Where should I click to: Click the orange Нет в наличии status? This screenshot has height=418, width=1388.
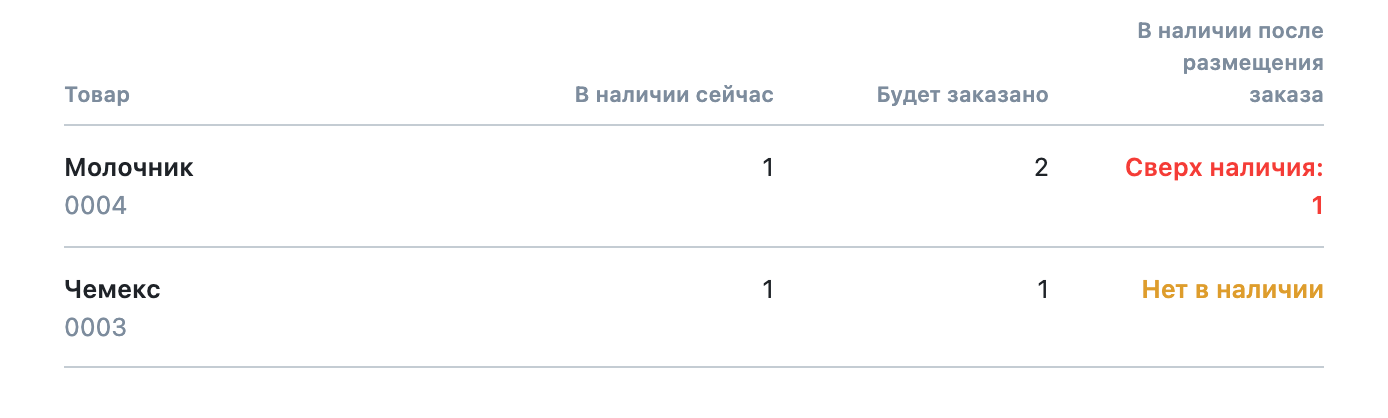tap(1233, 290)
